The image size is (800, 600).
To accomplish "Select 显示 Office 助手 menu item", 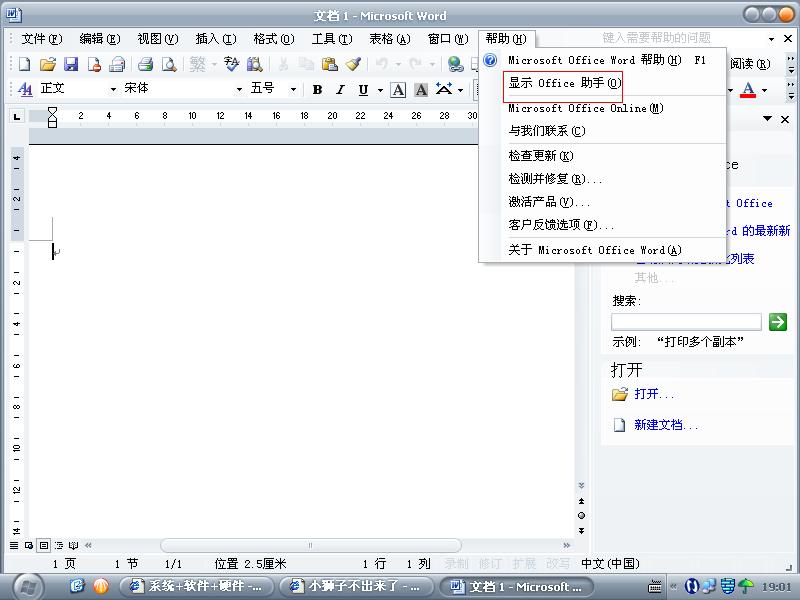I will pyautogui.click(x=564, y=83).
